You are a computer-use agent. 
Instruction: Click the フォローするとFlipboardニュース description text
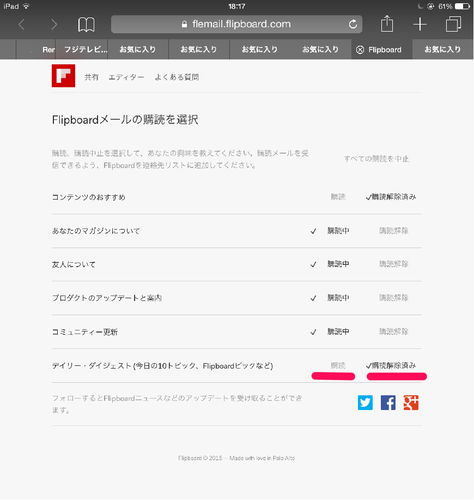[x=177, y=404]
